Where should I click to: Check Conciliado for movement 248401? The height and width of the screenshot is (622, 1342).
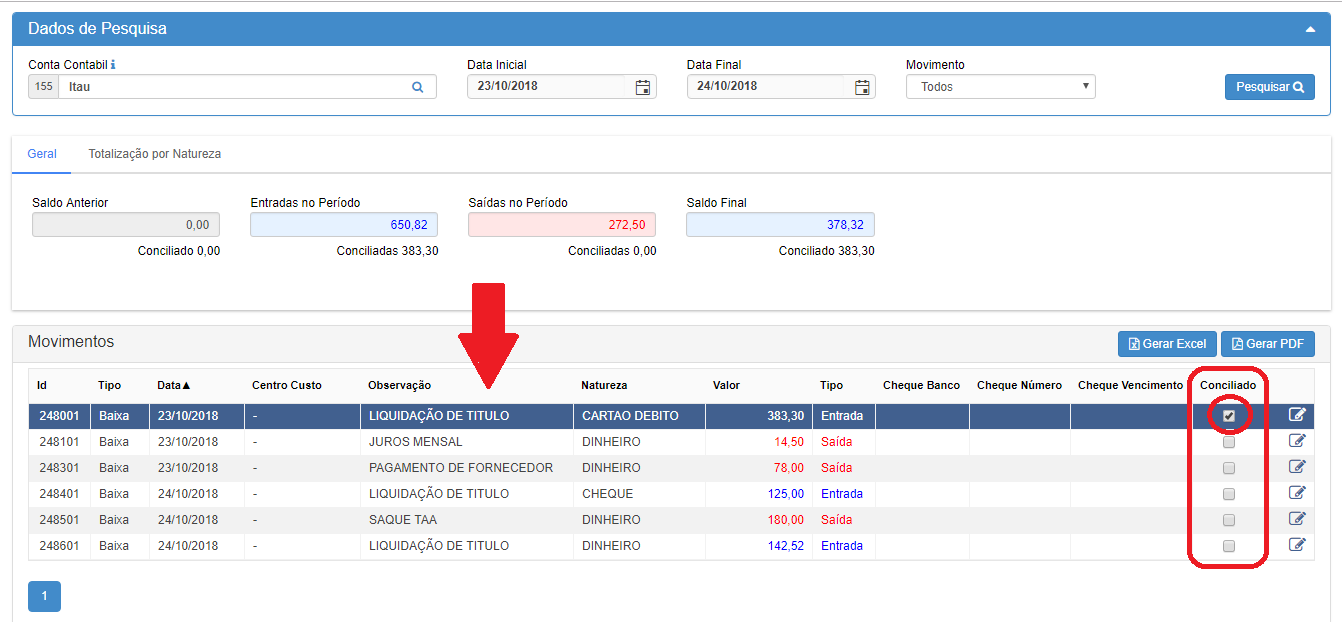click(x=1229, y=494)
